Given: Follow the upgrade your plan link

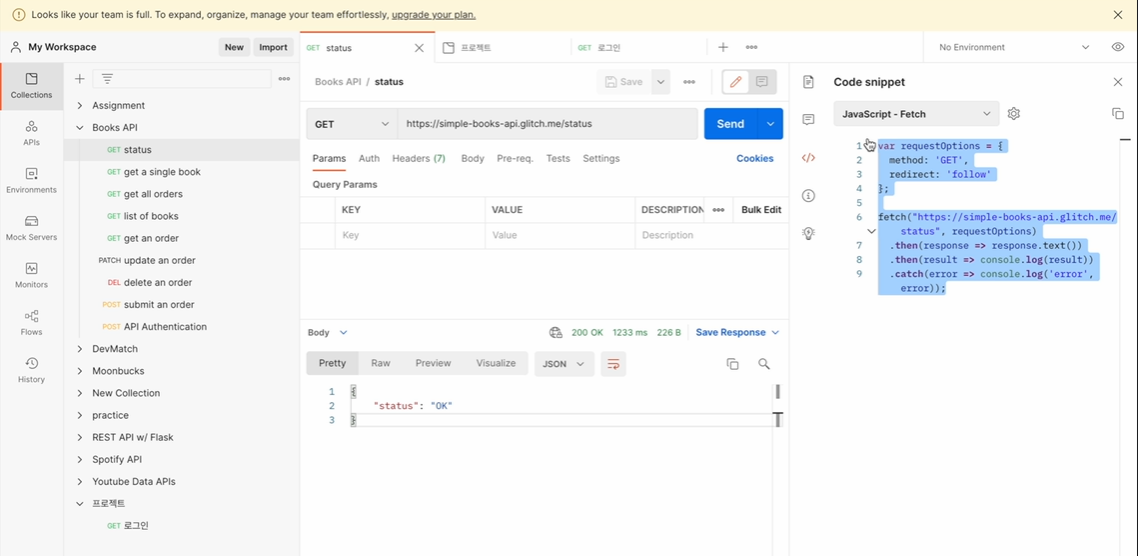Looking at the screenshot, I should click(x=434, y=15).
